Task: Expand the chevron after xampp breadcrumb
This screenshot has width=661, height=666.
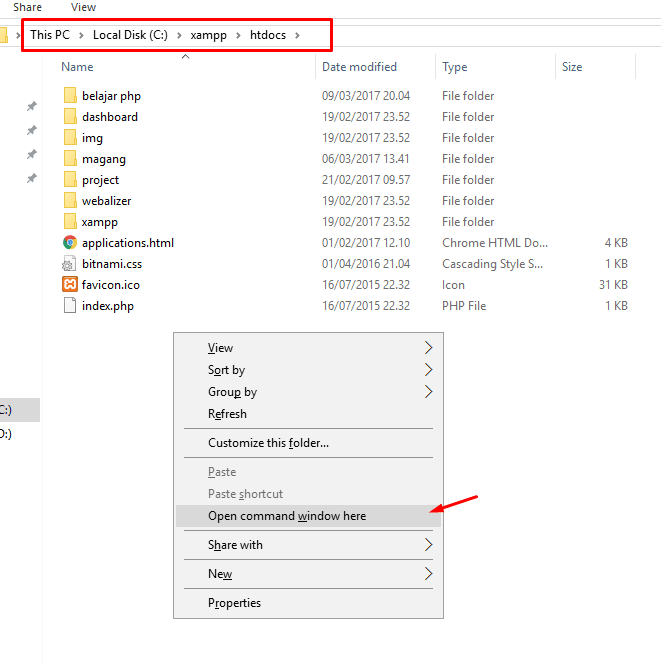Action: coord(238,35)
